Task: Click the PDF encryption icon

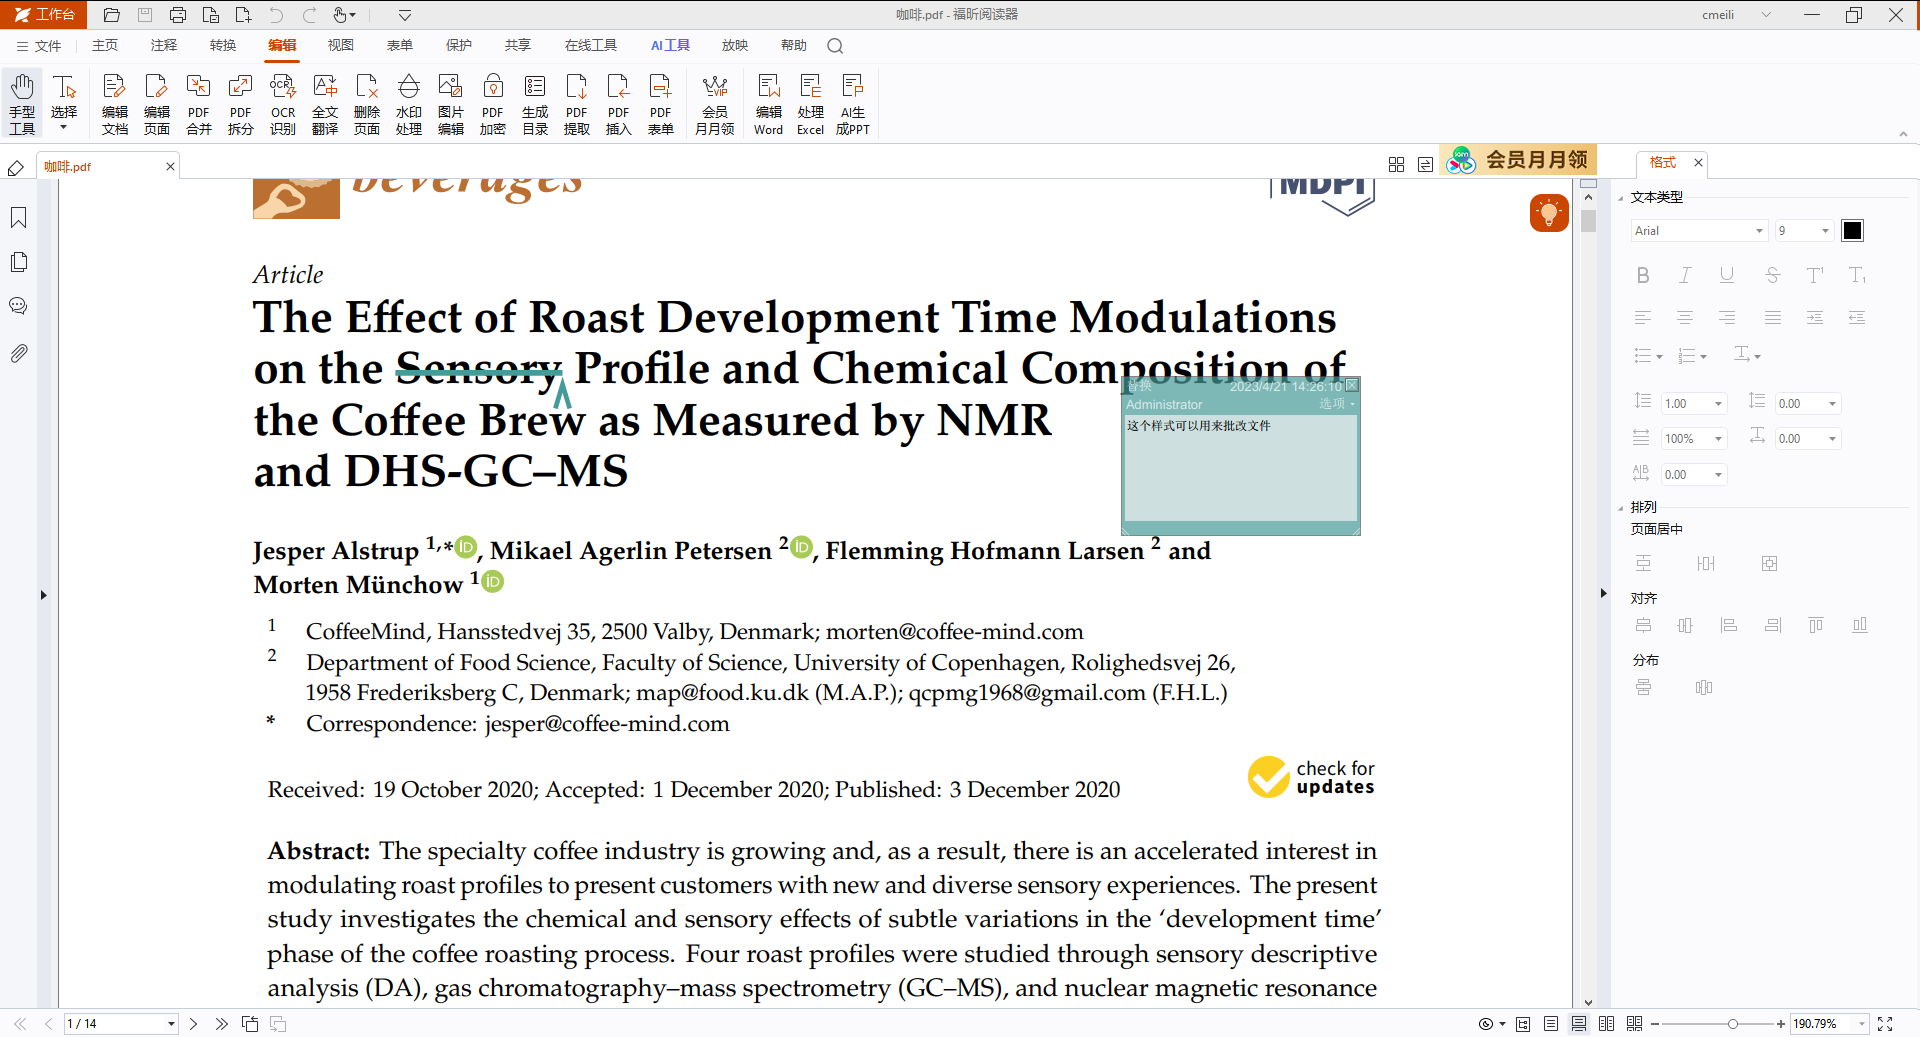Action: point(493,103)
